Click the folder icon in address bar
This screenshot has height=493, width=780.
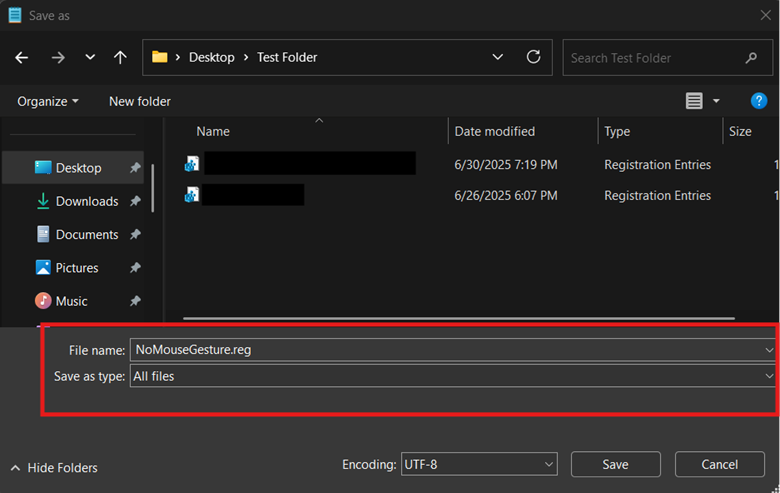pyautogui.click(x=159, y=57)
